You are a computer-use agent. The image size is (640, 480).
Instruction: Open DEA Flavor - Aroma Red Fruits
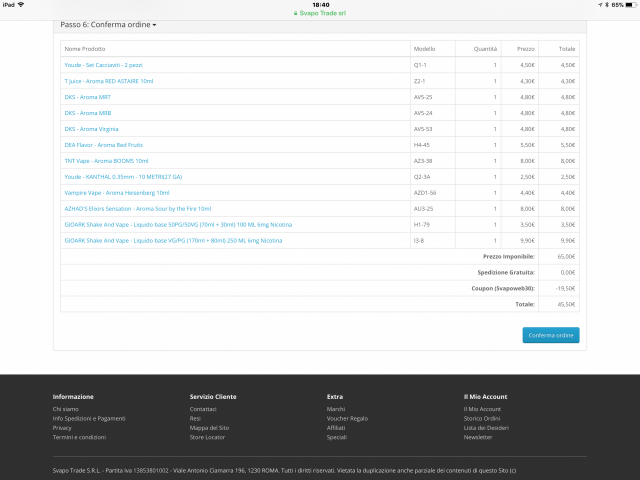[x=104, y=144]
